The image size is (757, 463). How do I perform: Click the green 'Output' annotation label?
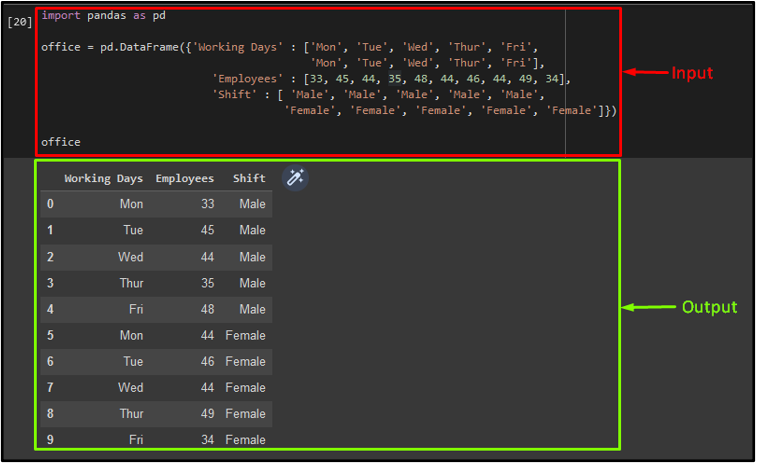(x=708, y=307)
